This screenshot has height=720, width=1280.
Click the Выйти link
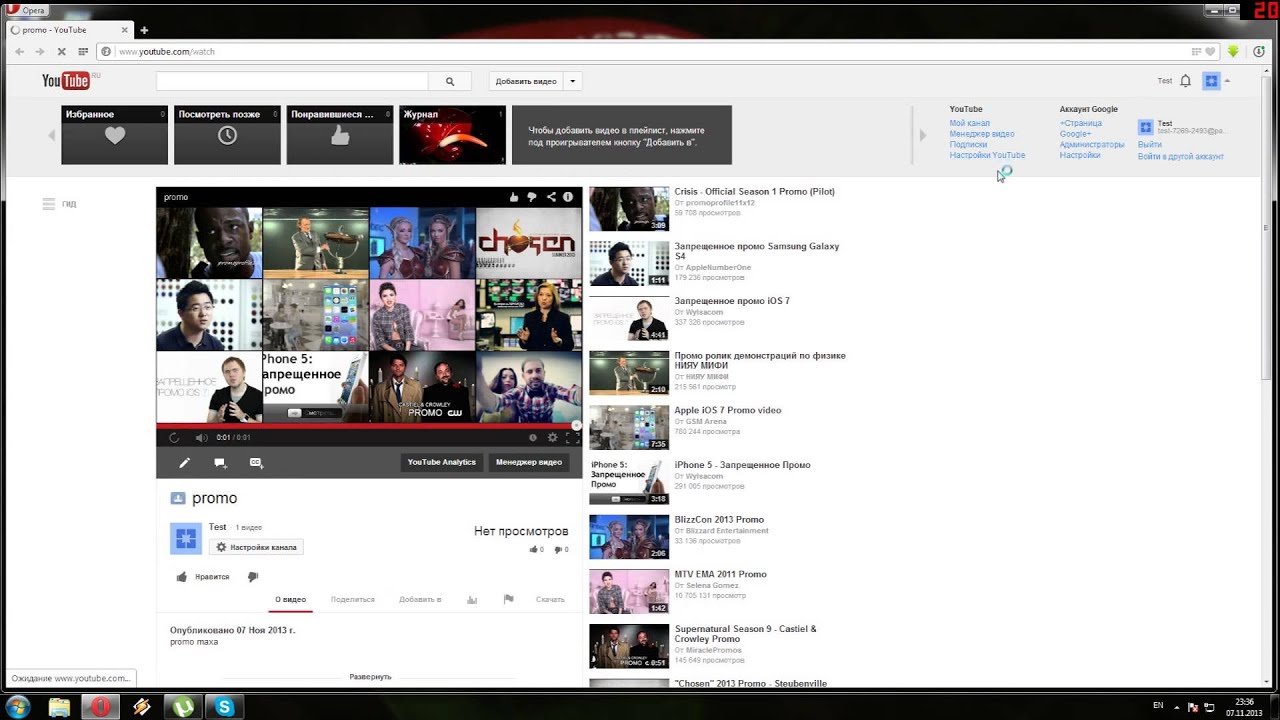coord(1149,144)
